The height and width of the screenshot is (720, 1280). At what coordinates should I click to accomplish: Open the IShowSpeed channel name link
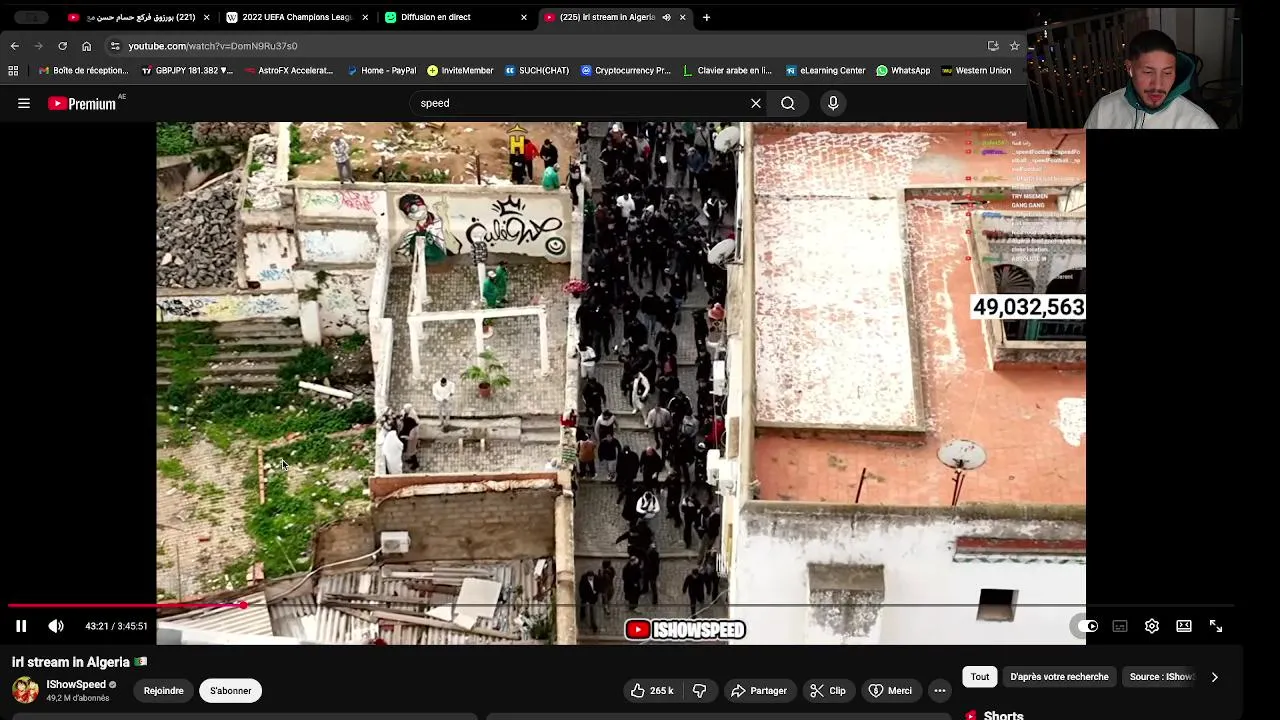coord(76,685)
